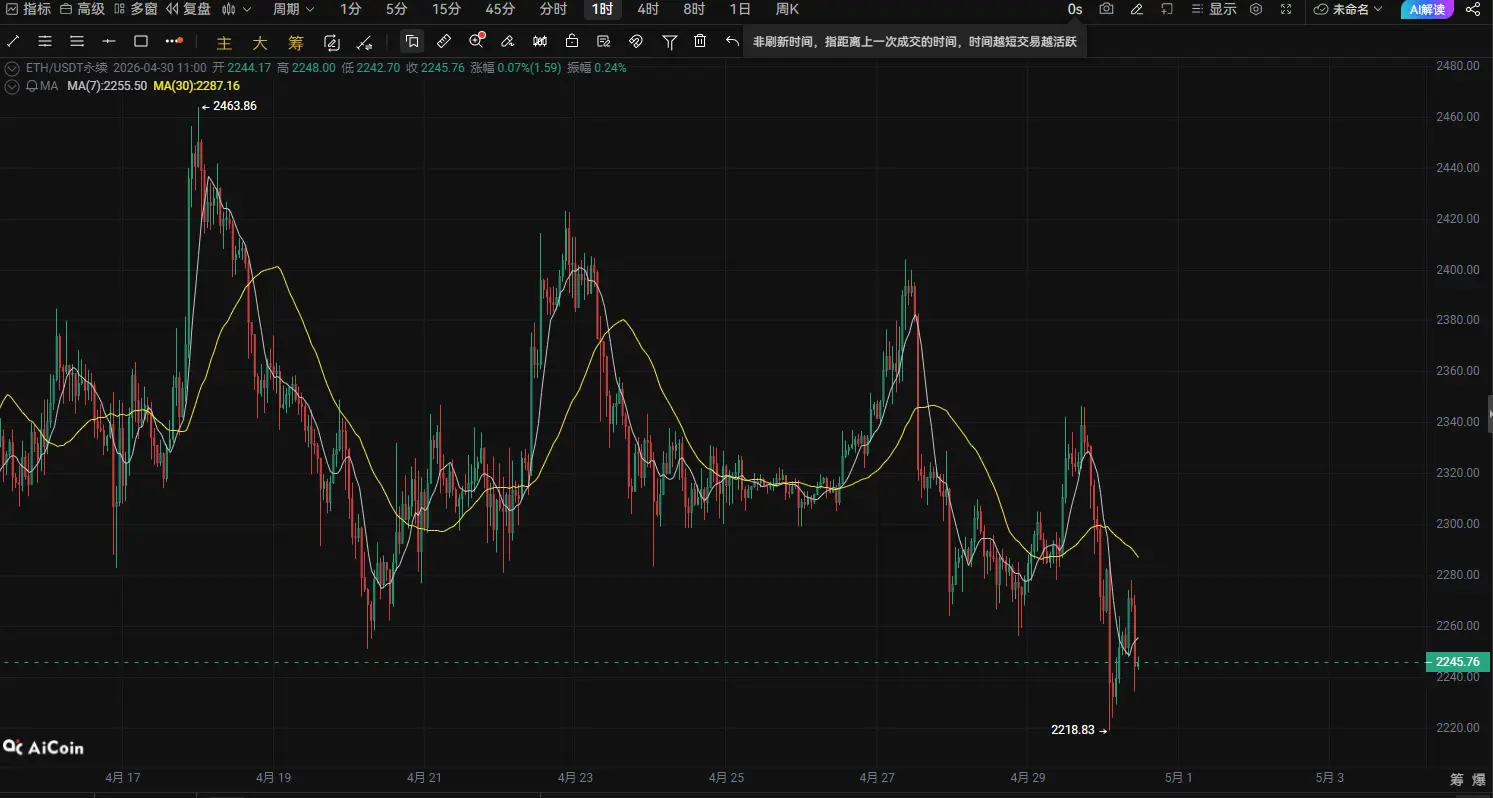Expand the right side panel arrow handle
The height and width of the screenshot is (798, 1493).
point(1489,413)
